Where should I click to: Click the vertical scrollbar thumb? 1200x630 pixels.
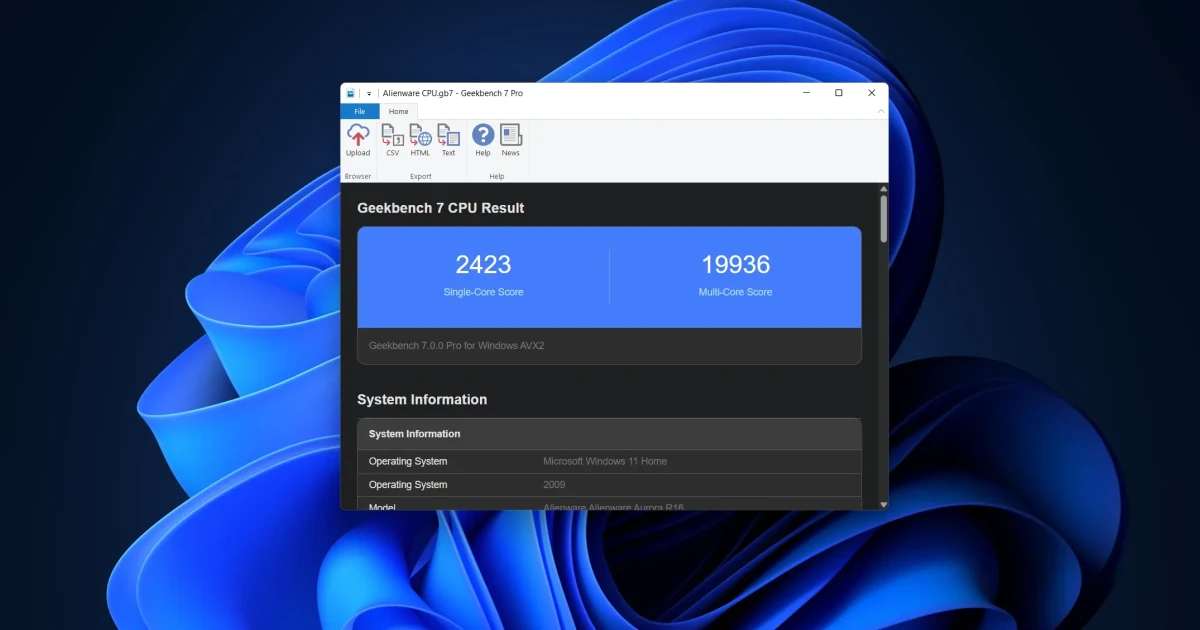[x=883, y=219]
